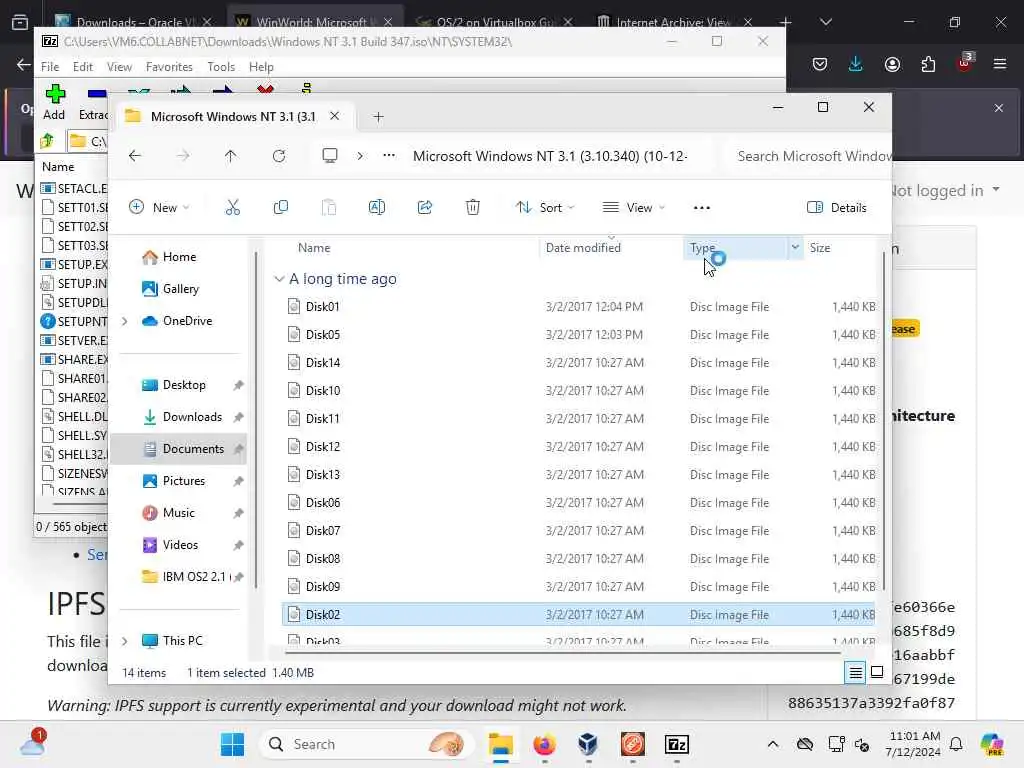This screenshot has width=1024, height=768.
Task: Go up one folder level in Explorer
Action: pyautogui.click(x=231, y=156)
